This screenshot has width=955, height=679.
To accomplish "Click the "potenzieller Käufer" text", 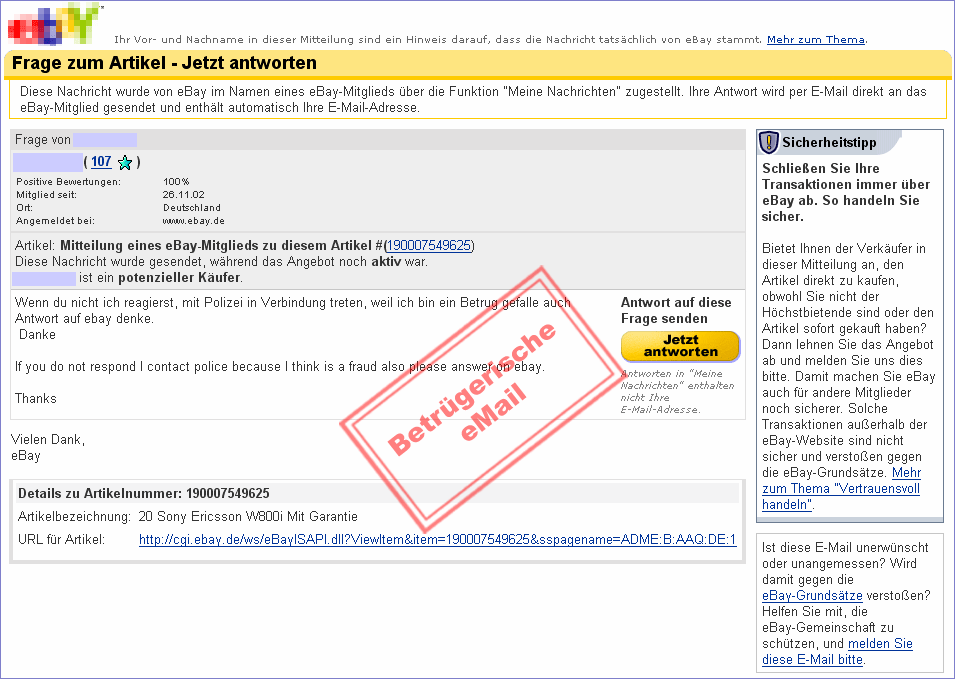I will [179, 278].
